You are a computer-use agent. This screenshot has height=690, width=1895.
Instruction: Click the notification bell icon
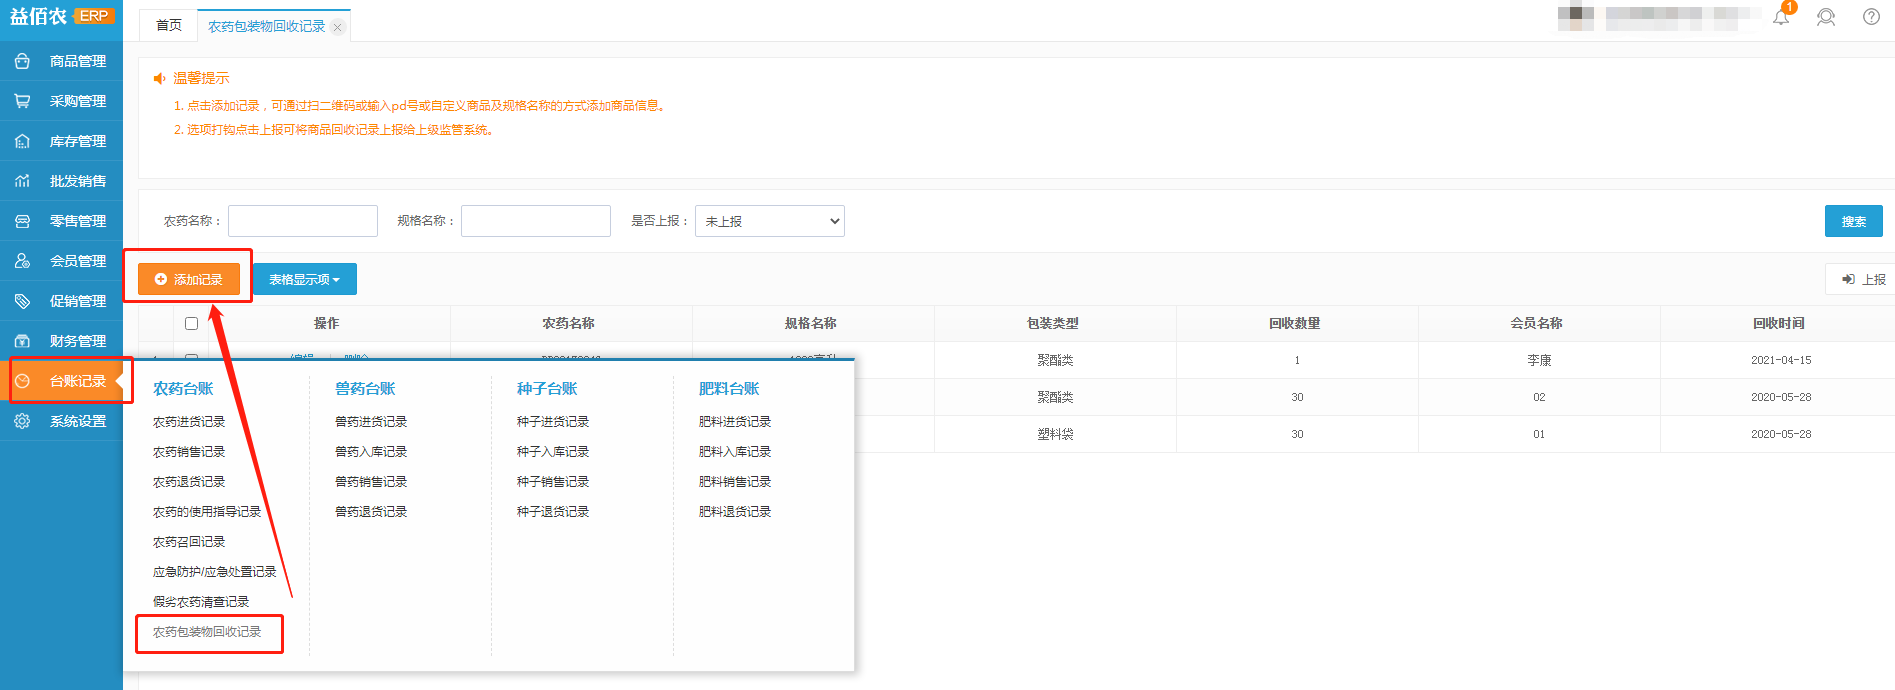[x=1781, y=17]
